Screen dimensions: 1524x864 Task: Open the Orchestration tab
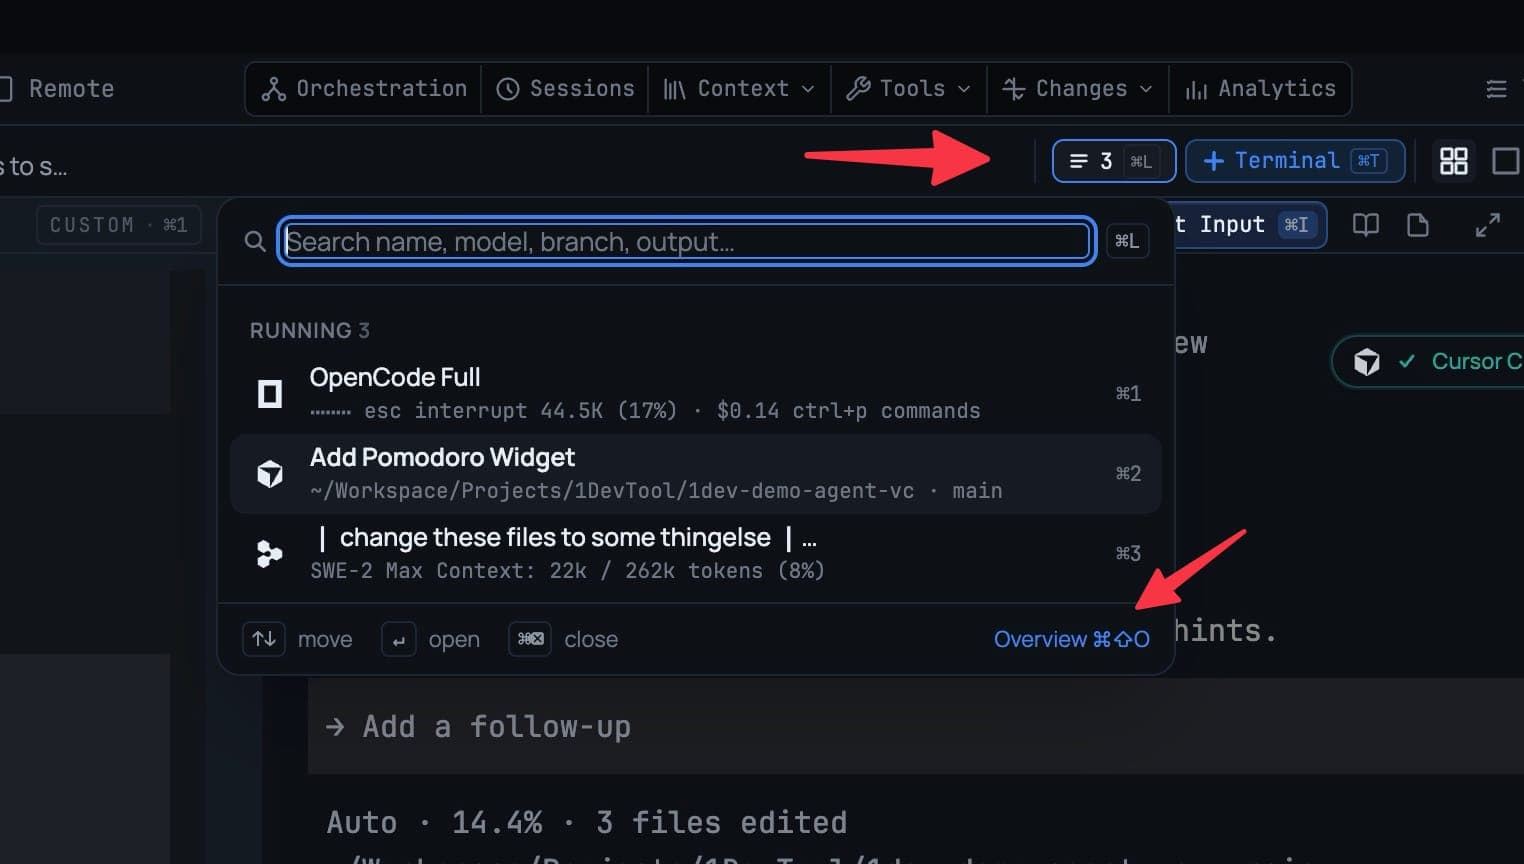point(364,89)
